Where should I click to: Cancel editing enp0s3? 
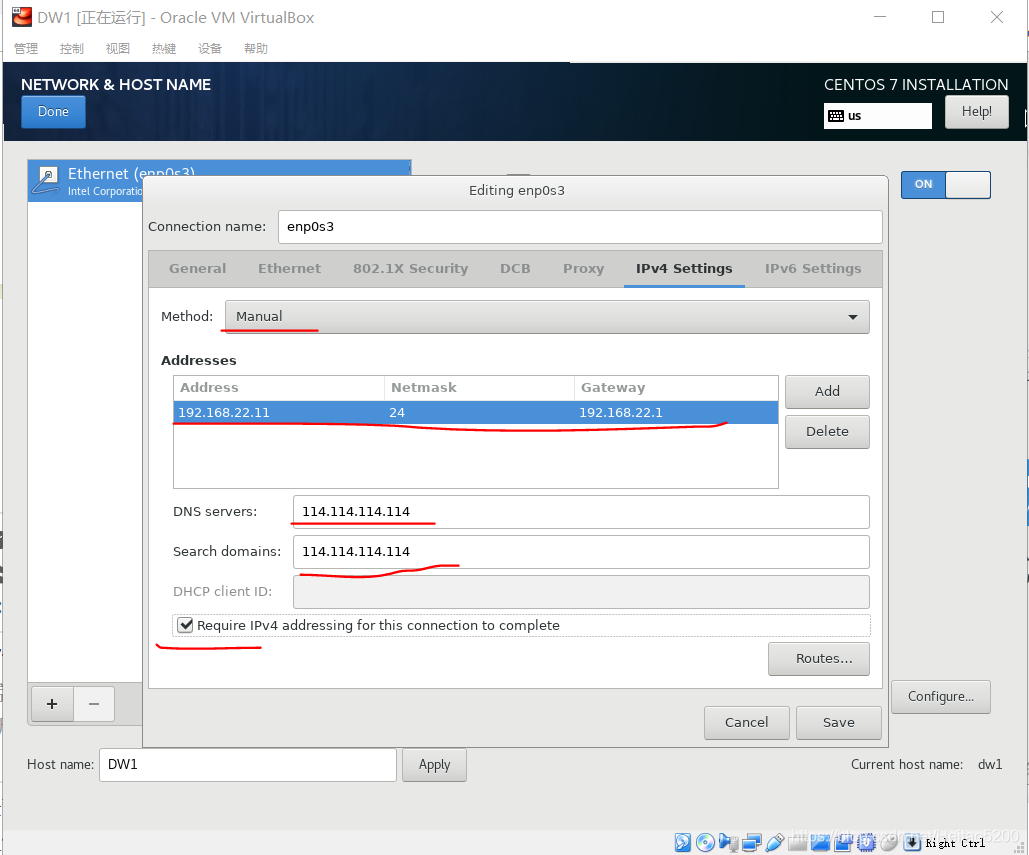point(746,722)
